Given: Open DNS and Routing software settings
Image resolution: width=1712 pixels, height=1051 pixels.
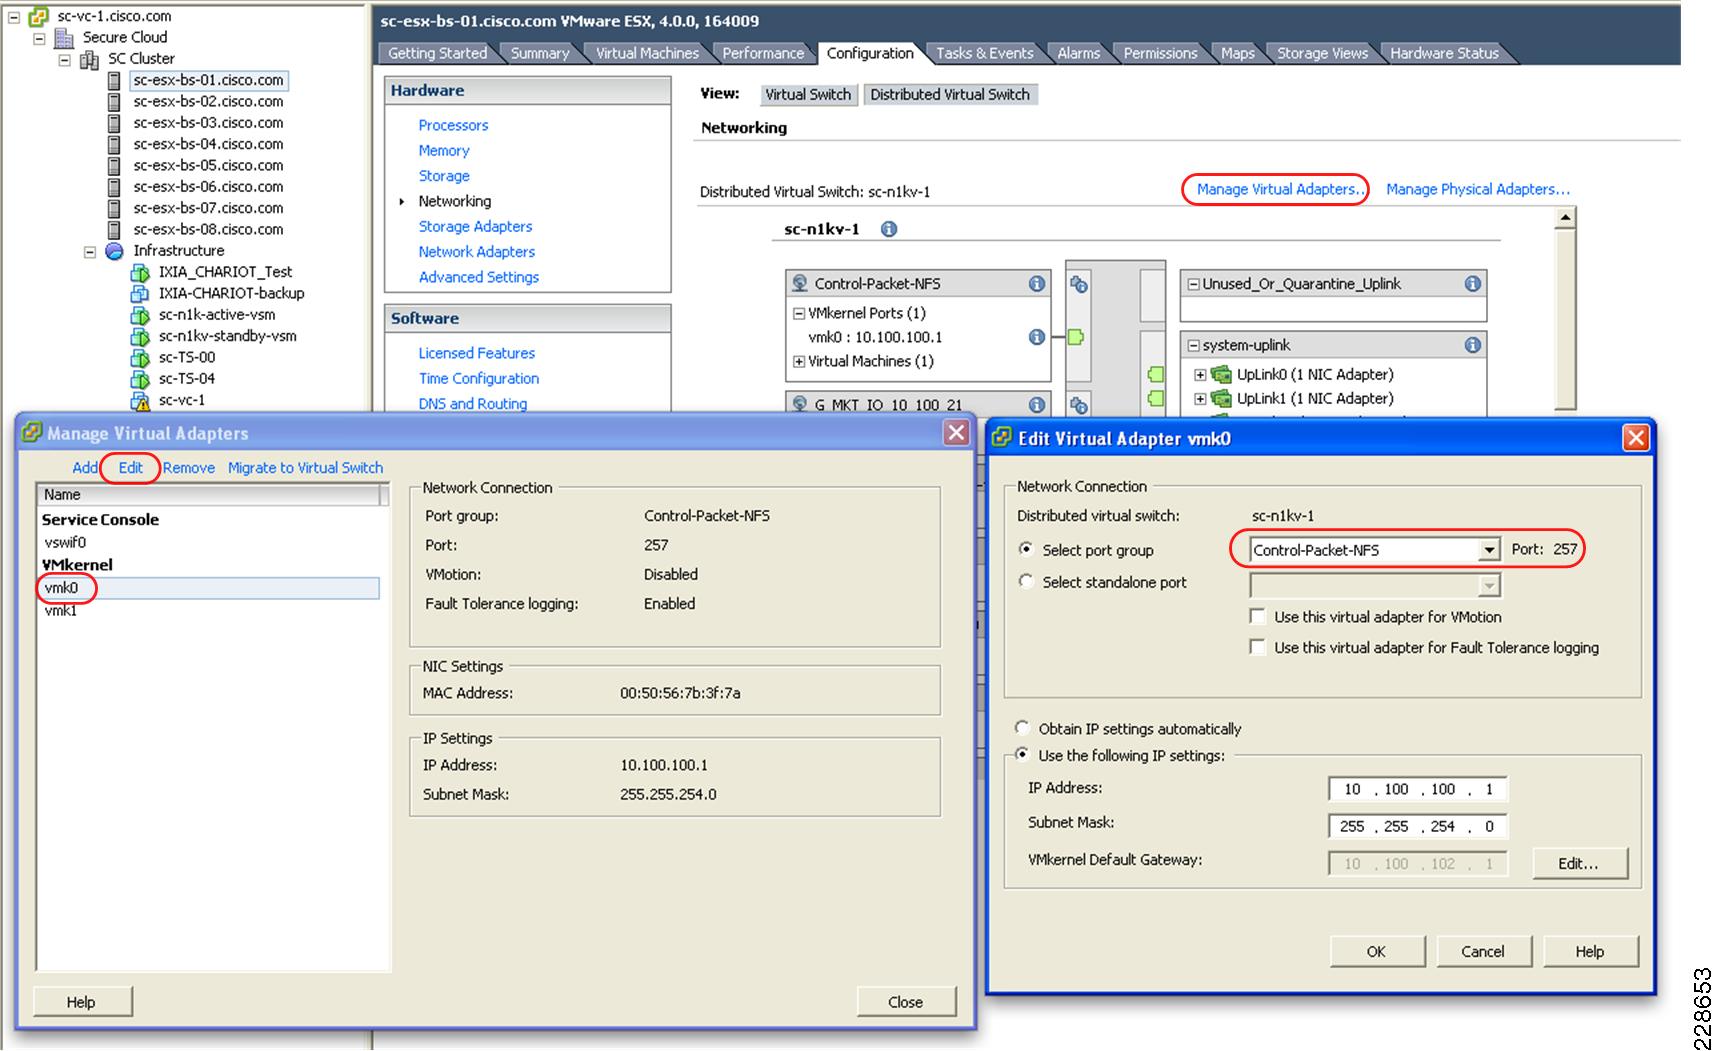Looking at the screenshot, I should coord(472,404).
